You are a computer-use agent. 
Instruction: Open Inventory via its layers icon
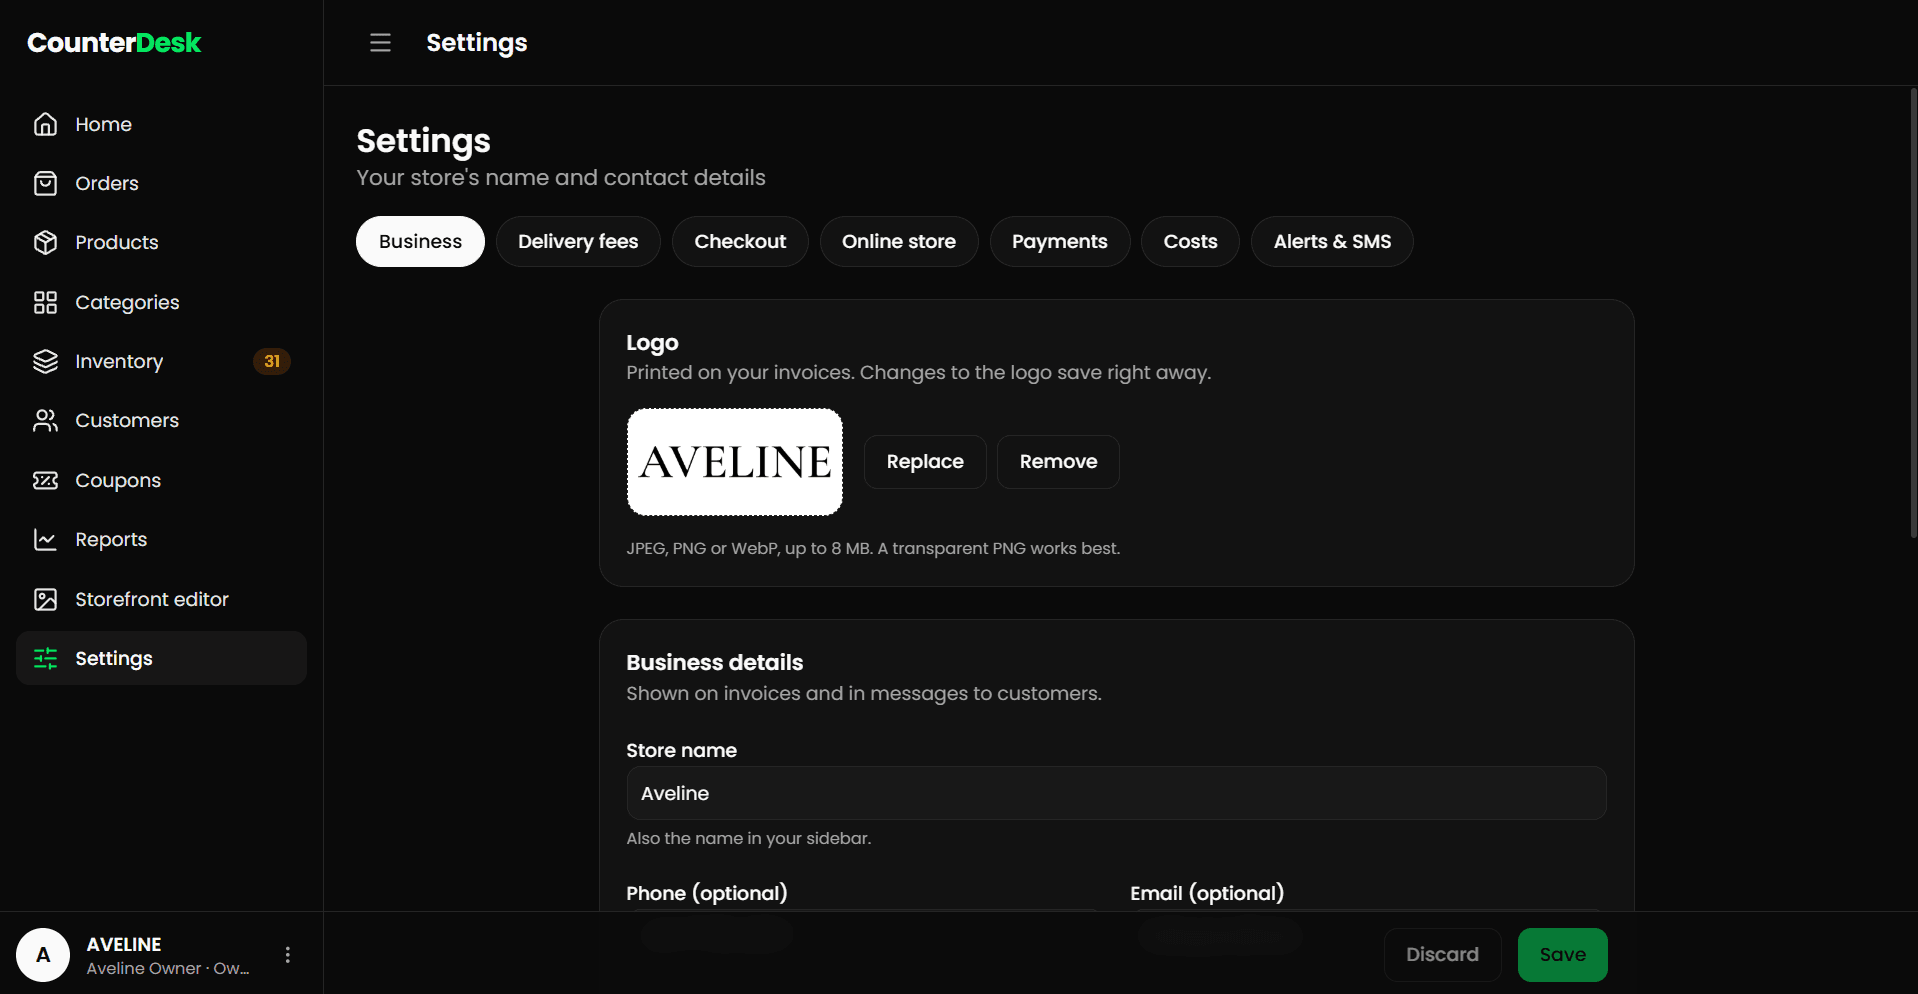tap(45, 361)
